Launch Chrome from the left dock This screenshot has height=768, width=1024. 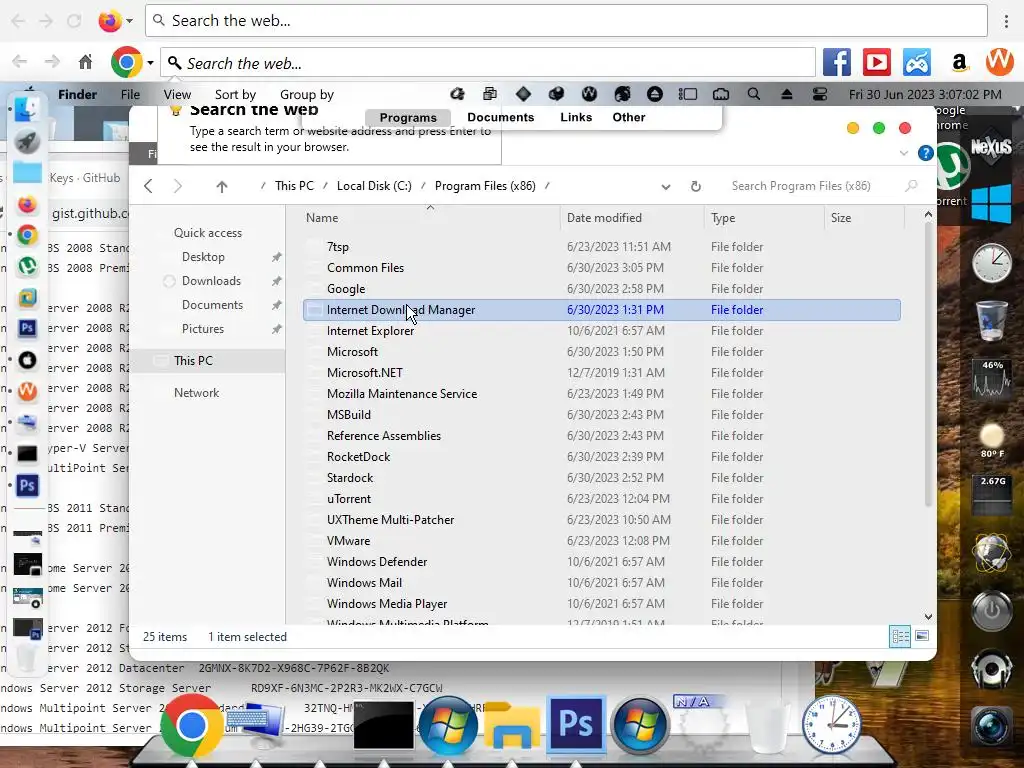pyautogui.click(x=27, y=235)
